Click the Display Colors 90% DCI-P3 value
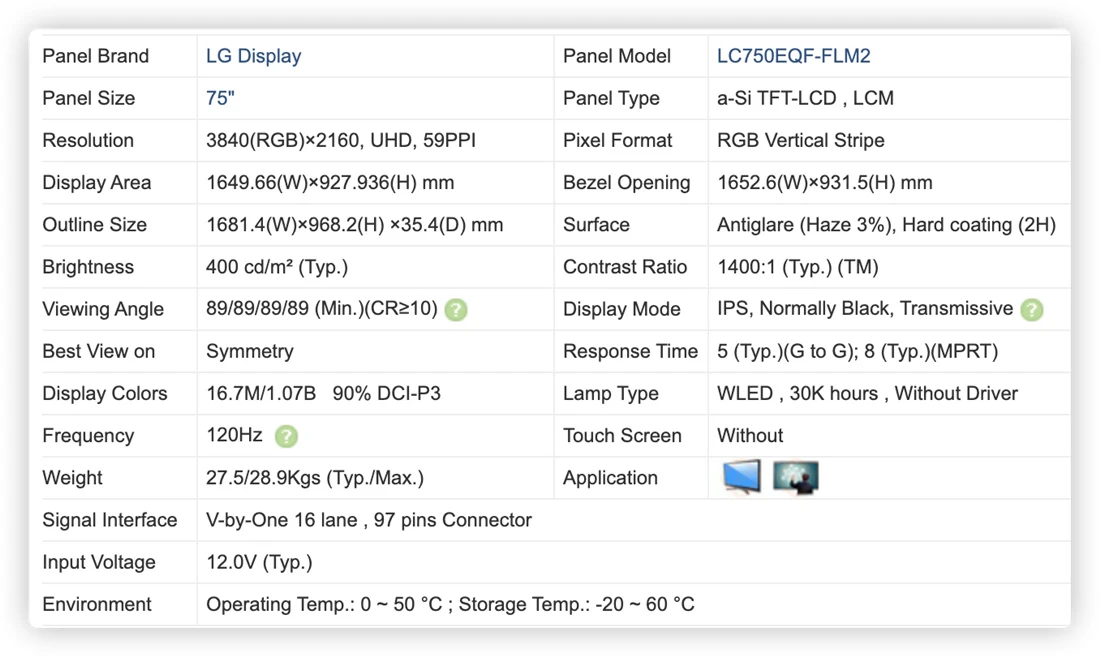This screenshot has height=657, width=1100. click(x=387, y=393)
